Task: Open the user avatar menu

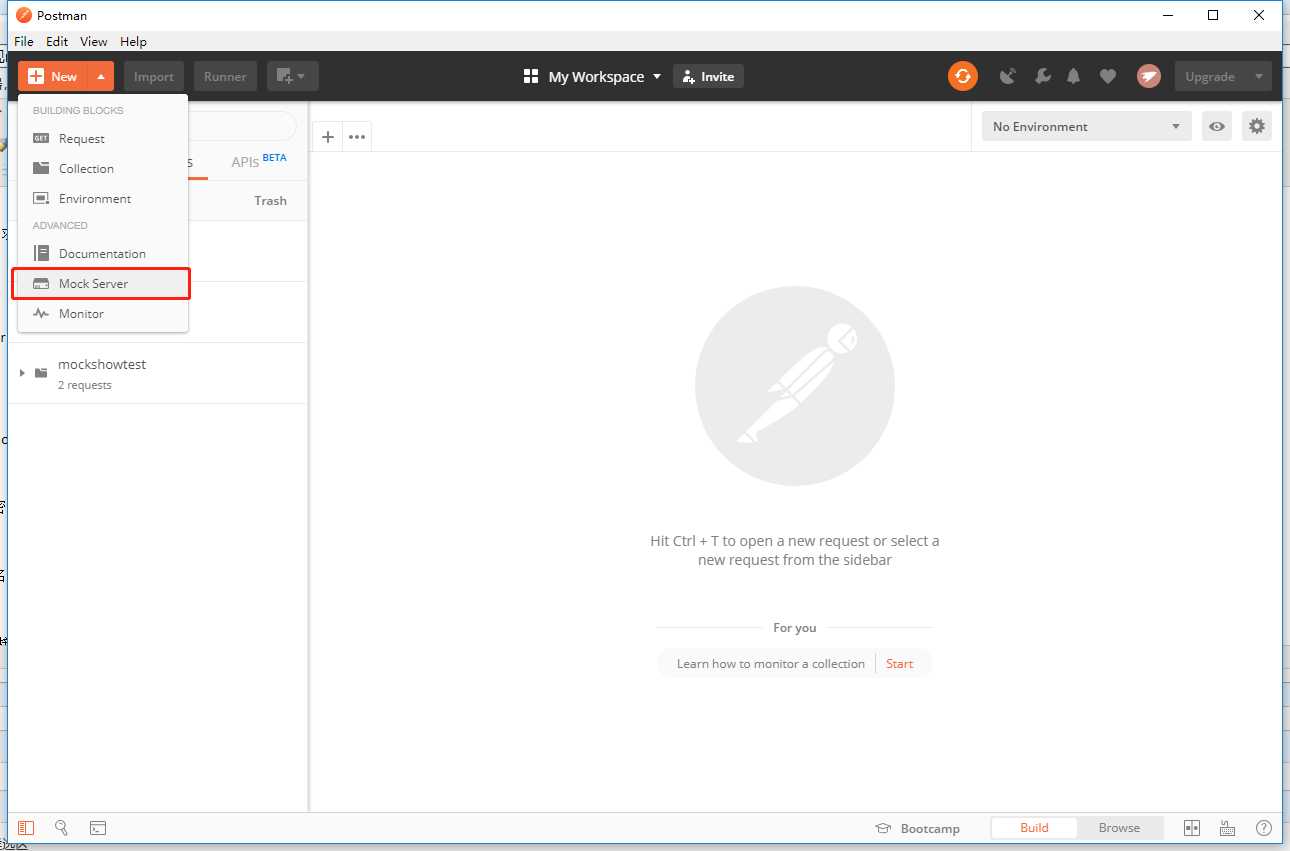Action: pyautogui.click(x=1148, y=76)
